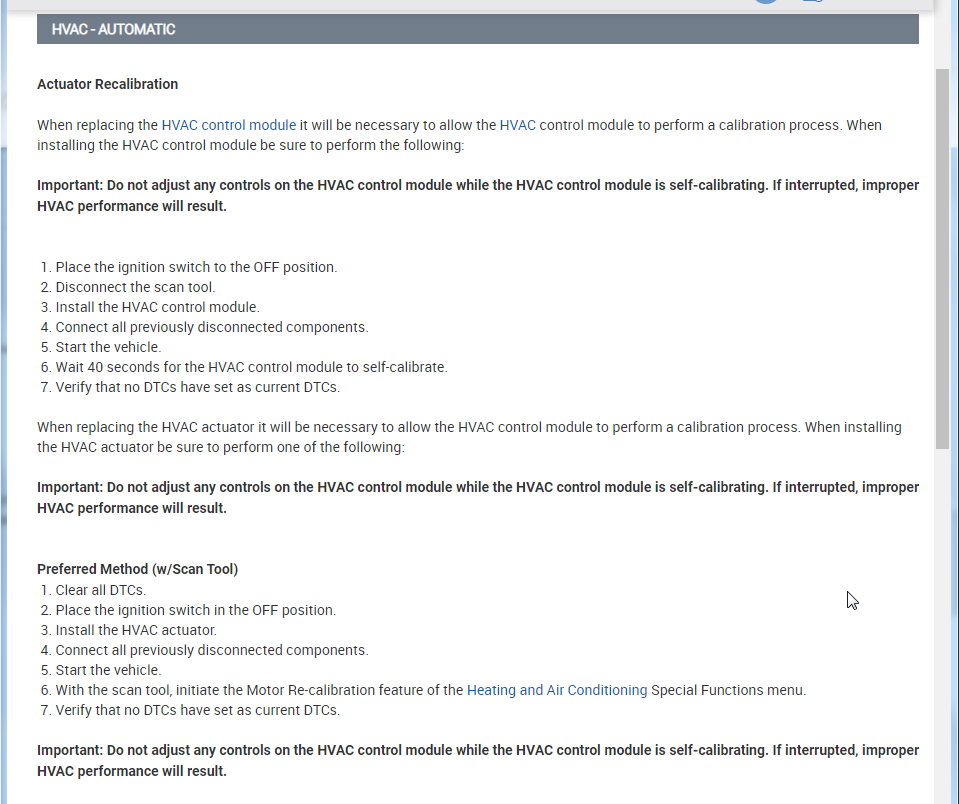Click the vertical scrollbar thumb

(943, 260)
